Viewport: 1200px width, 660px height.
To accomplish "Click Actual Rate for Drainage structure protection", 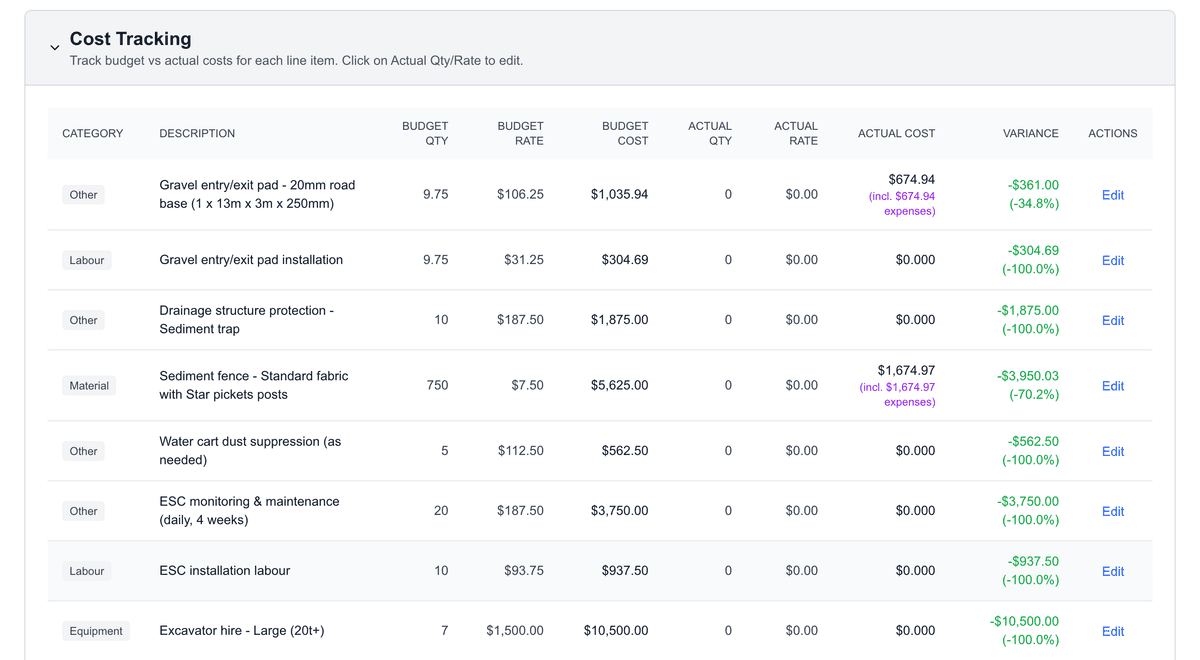I will point(801,320).
